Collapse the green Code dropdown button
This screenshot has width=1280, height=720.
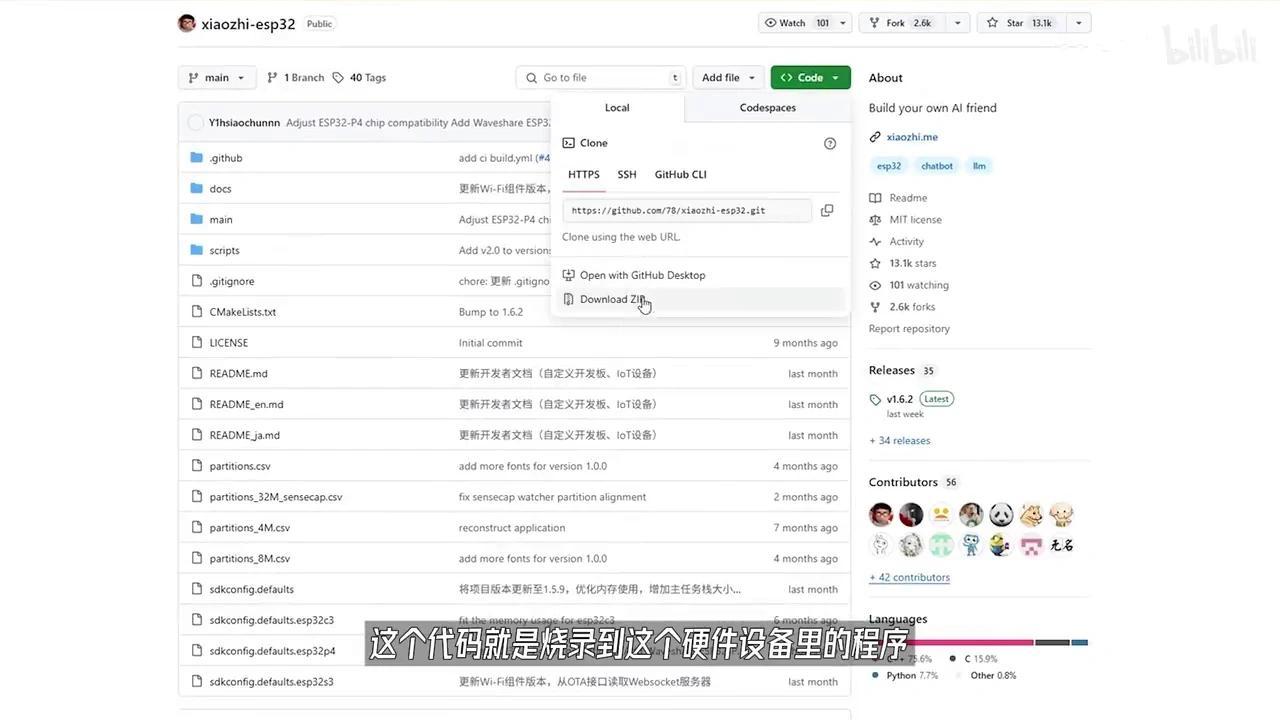pos(810,78)
